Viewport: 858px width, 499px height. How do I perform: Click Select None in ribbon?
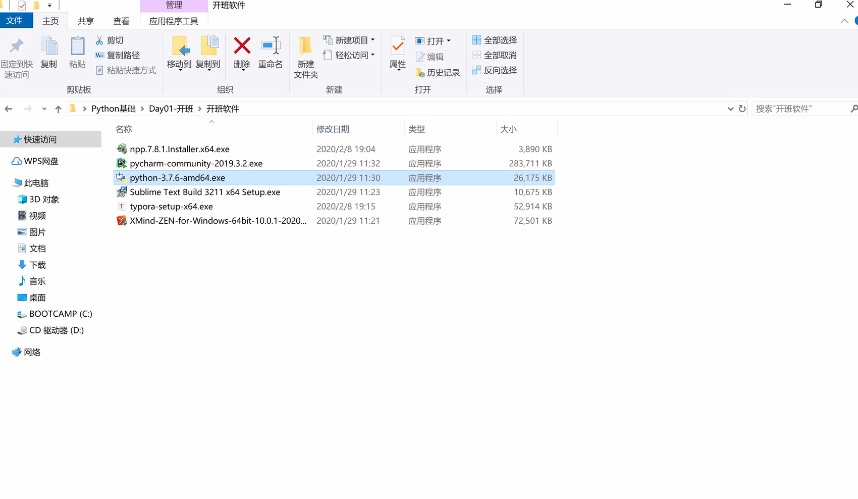click(x=494, y=55)
